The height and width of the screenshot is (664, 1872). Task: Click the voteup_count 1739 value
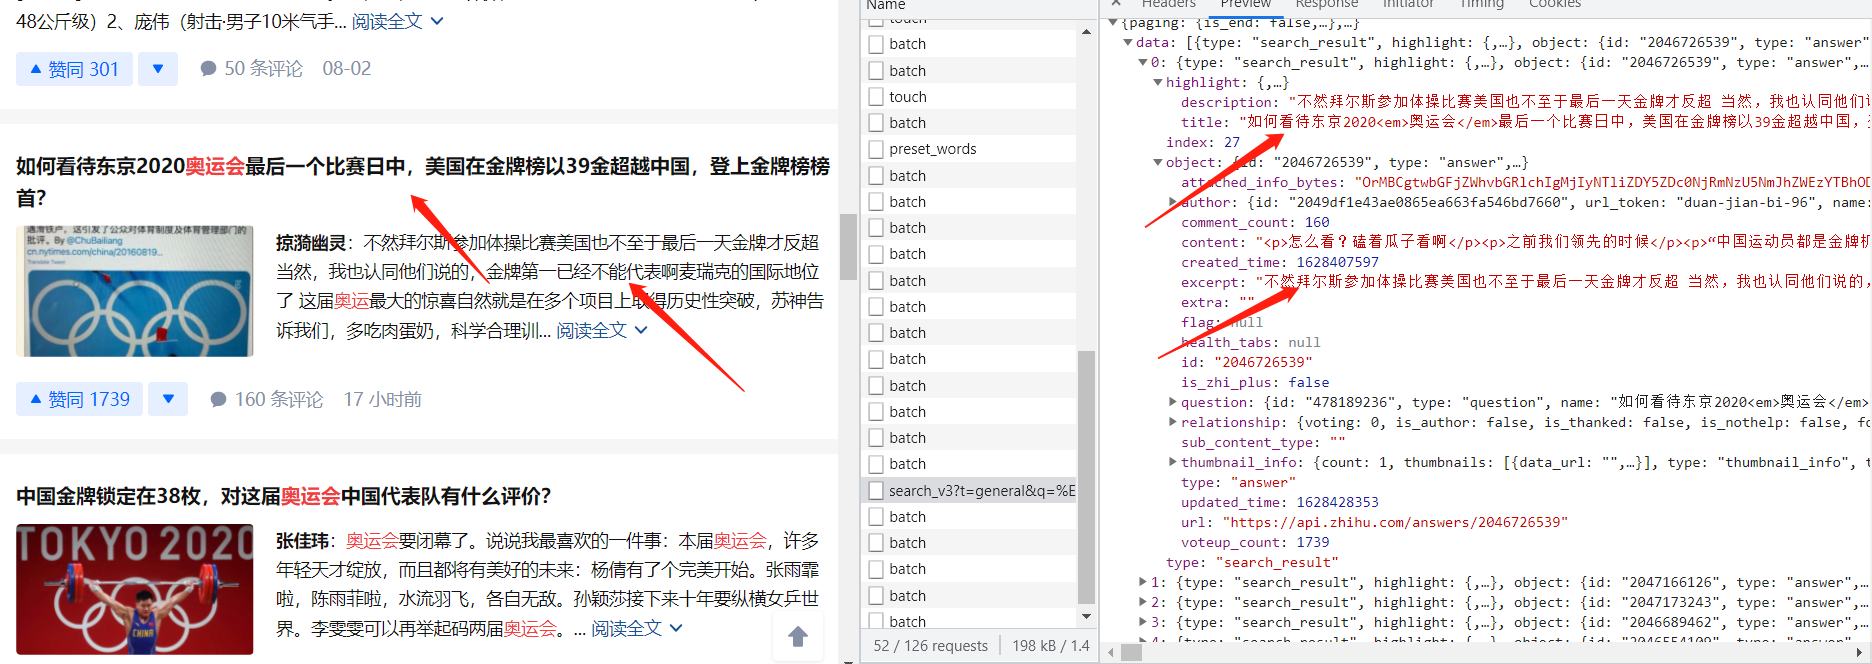[1313, 542]
